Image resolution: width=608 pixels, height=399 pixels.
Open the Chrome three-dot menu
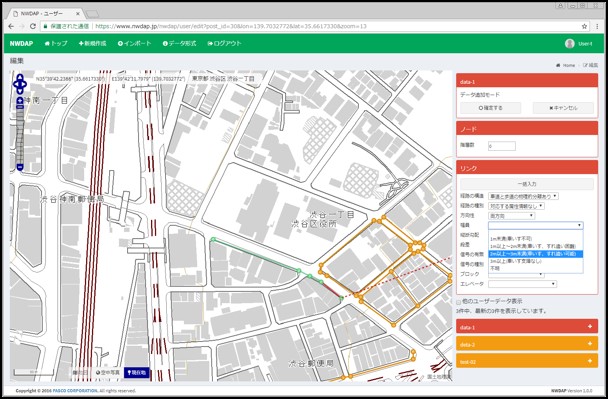tap(597, 26)
